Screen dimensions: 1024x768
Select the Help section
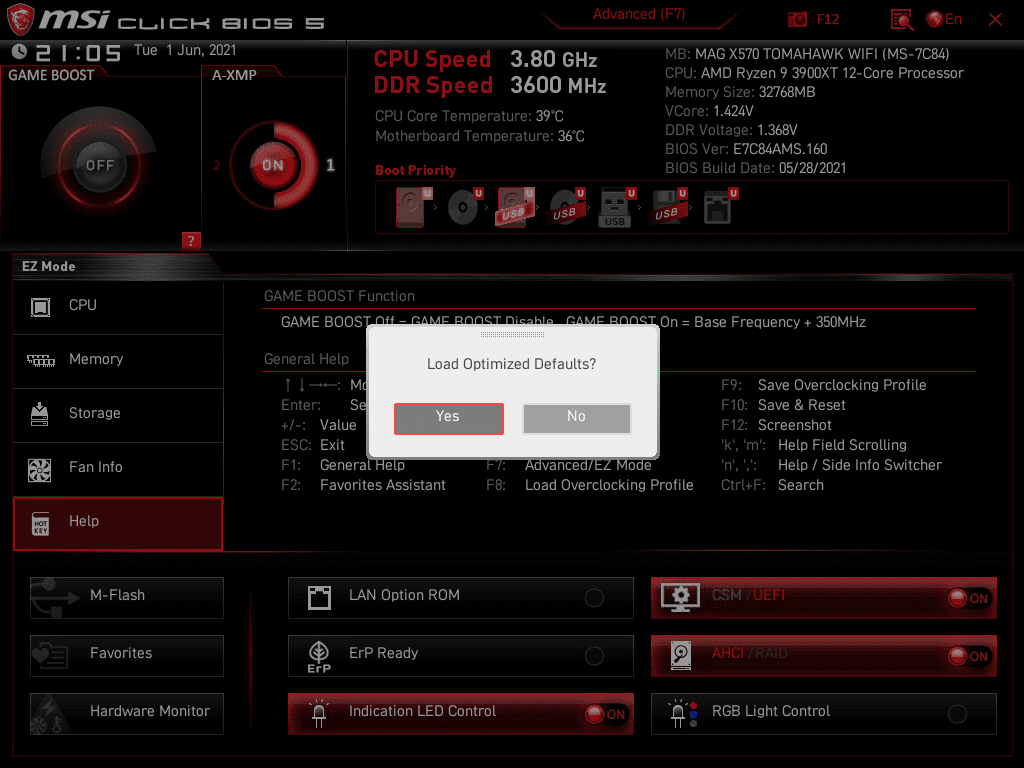[118, 523]
